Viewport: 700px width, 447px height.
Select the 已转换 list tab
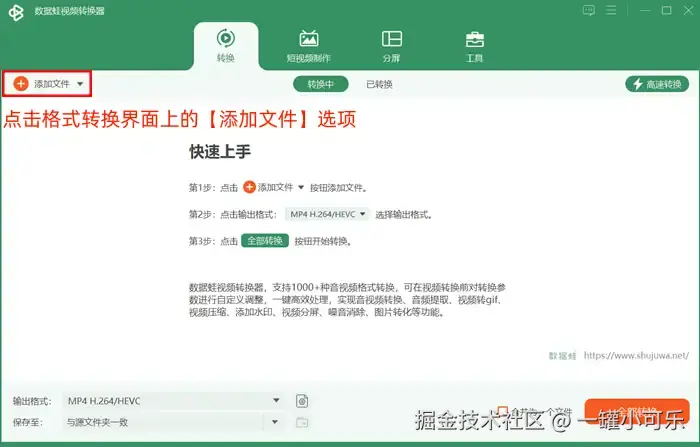379,84
